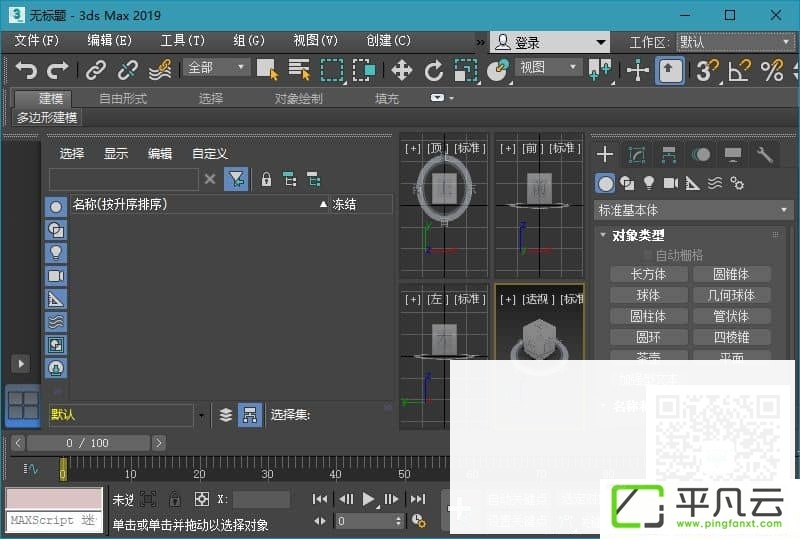Toggle the Percent Snap button
This screenshot has height=539, width=800.
pyautogui.click(x=771, y=70)
